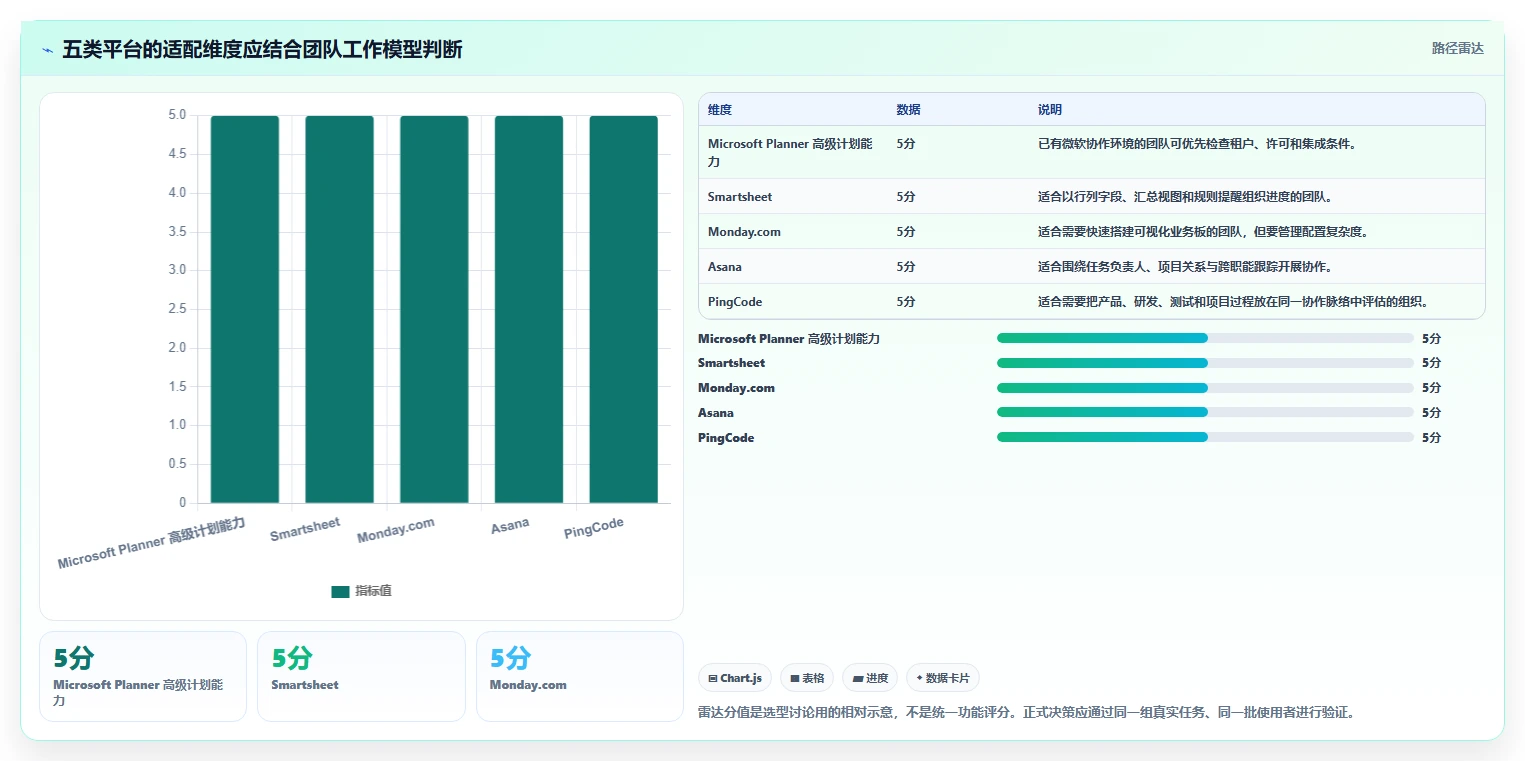1525x761 pixels.
Task: Click the Monday.com progress bar
Action: [1205, 388]
